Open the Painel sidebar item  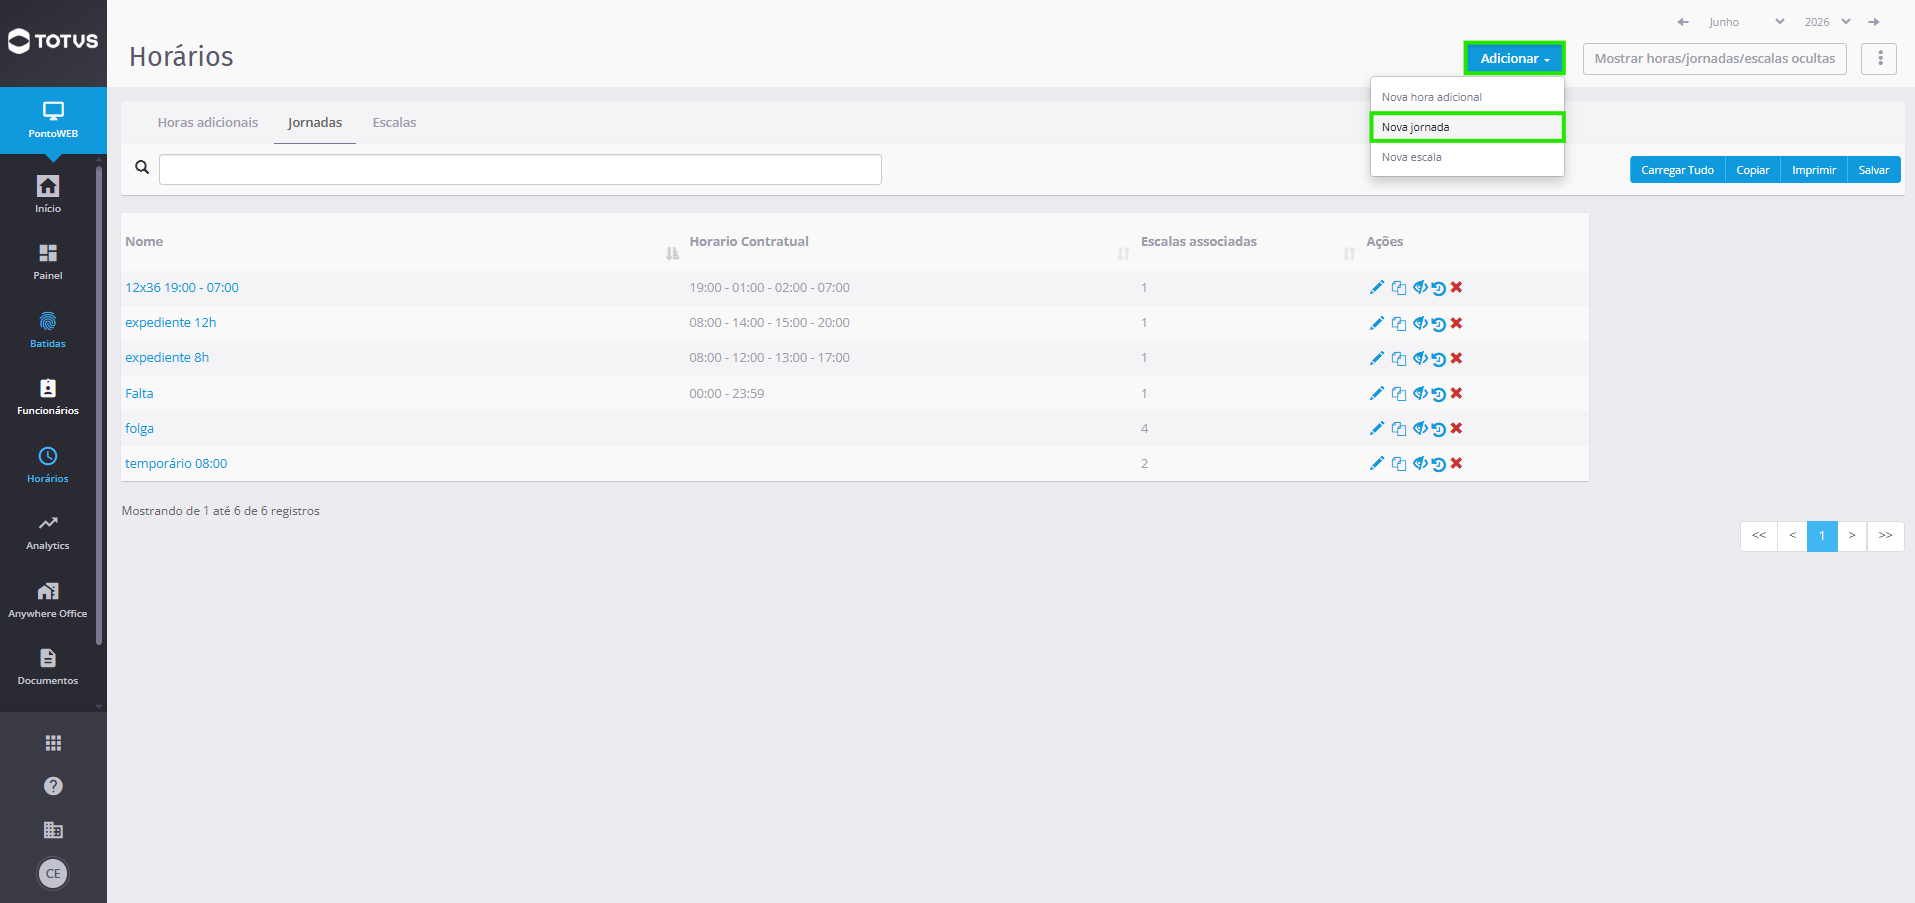pos(48,261)
